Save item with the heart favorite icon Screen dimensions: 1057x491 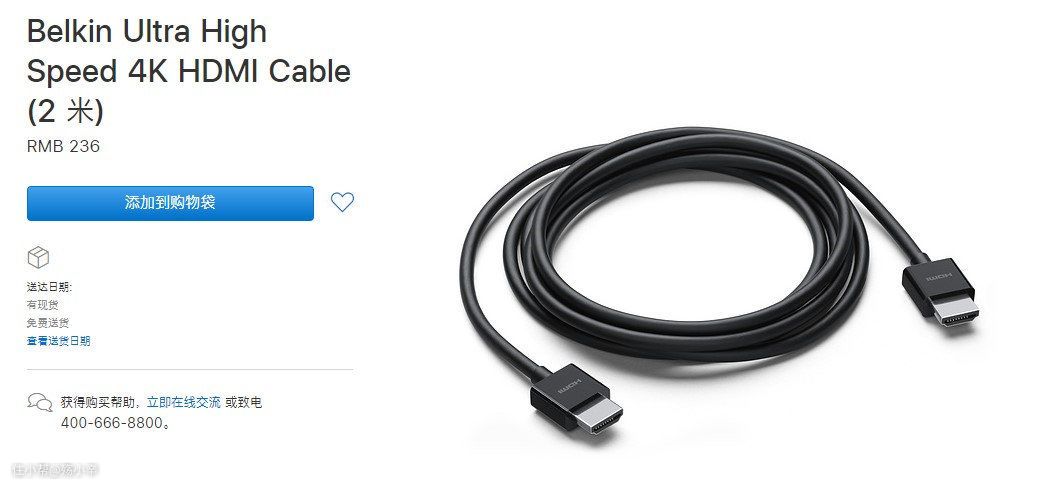[x=342, y=202]
